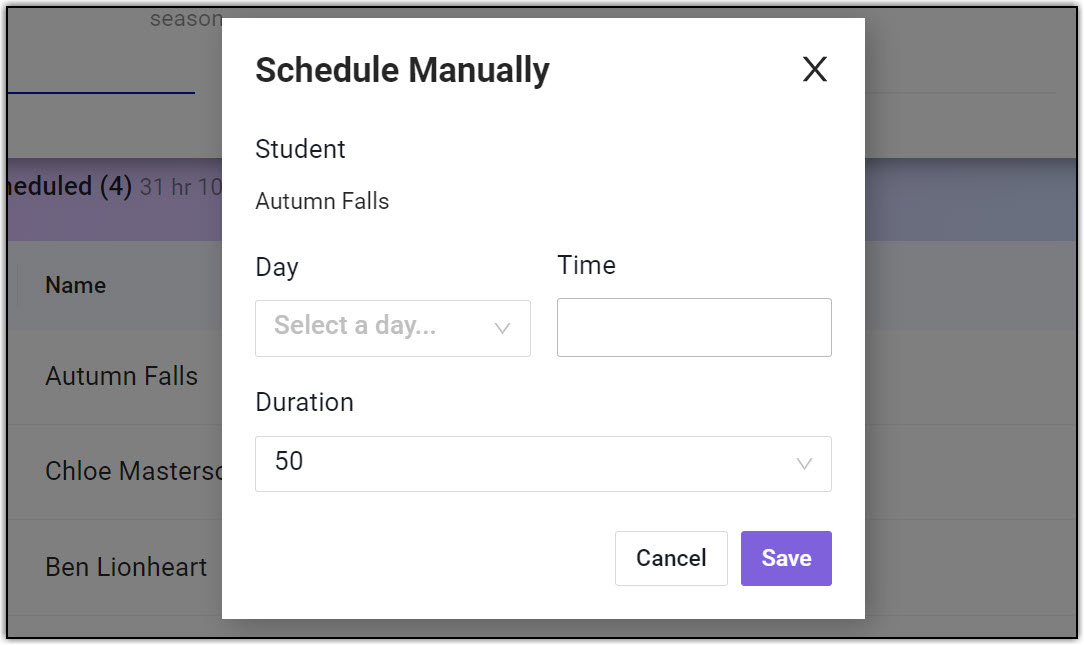Click the Time field label

(586, 265)
